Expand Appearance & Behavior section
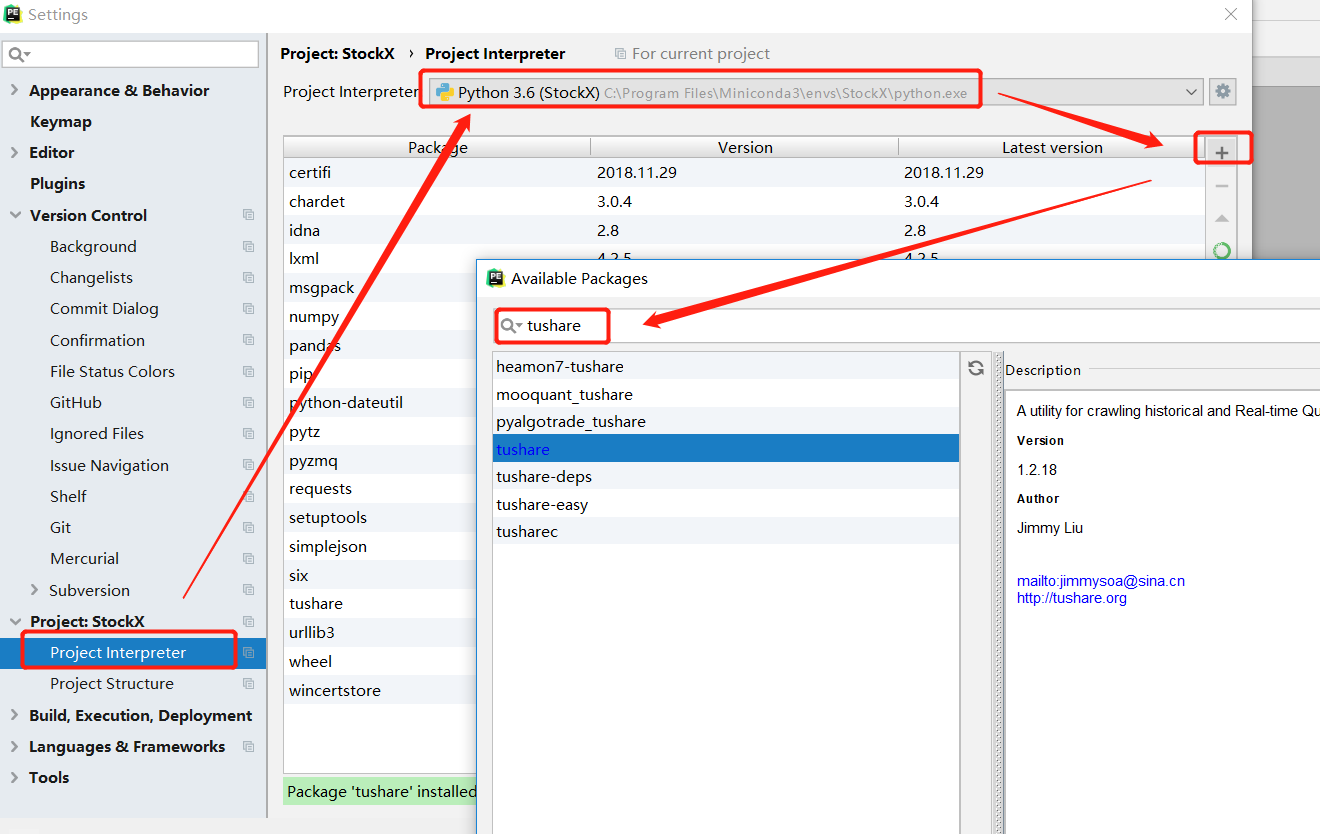This screenshot has width=1320, height=834. pos(14,90)
